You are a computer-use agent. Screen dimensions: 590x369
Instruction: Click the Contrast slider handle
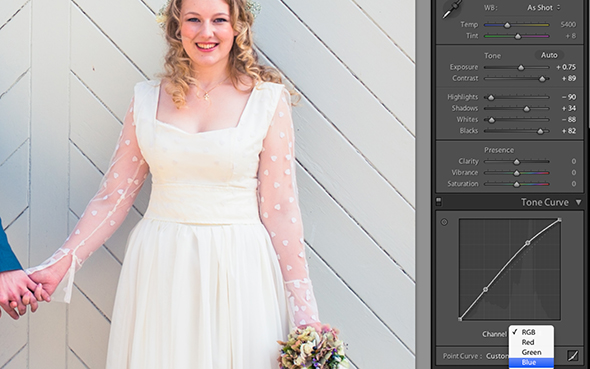coord(542,79)
